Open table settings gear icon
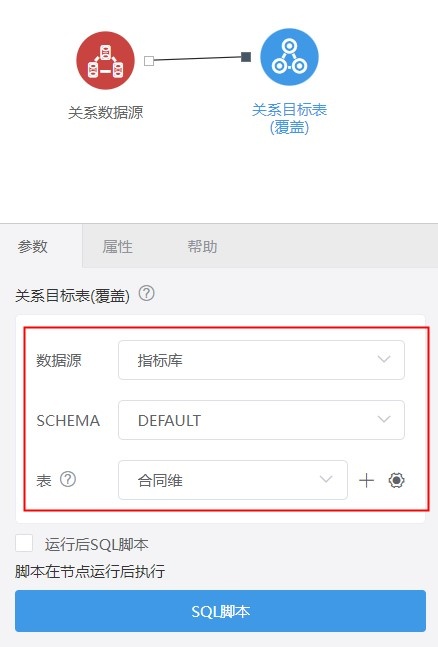This screenshot has height=647, width=438. pos(396,480)
